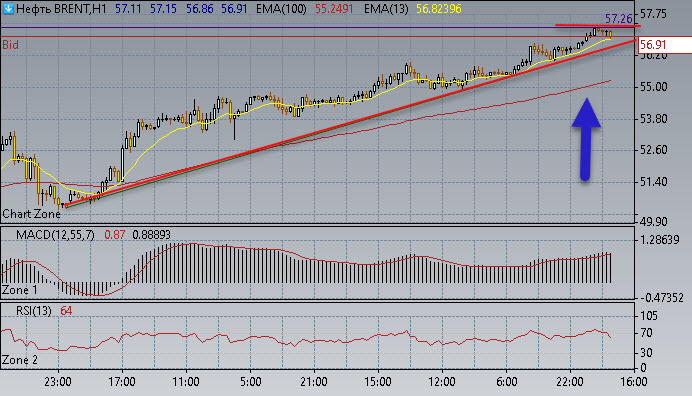Select the low price value 56.86
The height and width of the screenshot is (396, 692).
199,9
